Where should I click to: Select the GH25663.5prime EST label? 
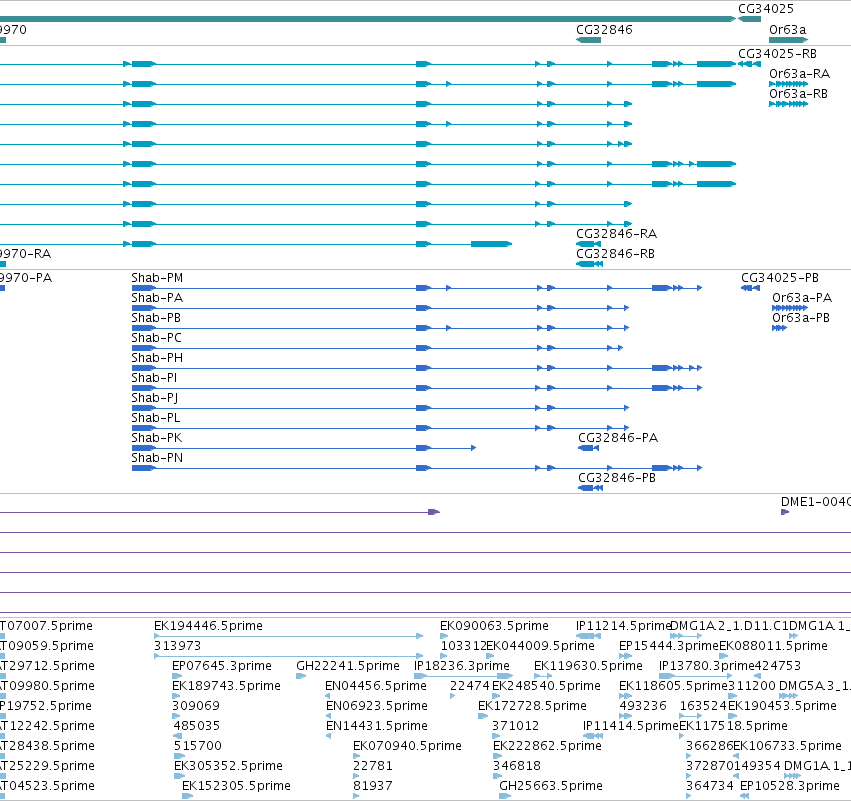[x=550, y=786]
